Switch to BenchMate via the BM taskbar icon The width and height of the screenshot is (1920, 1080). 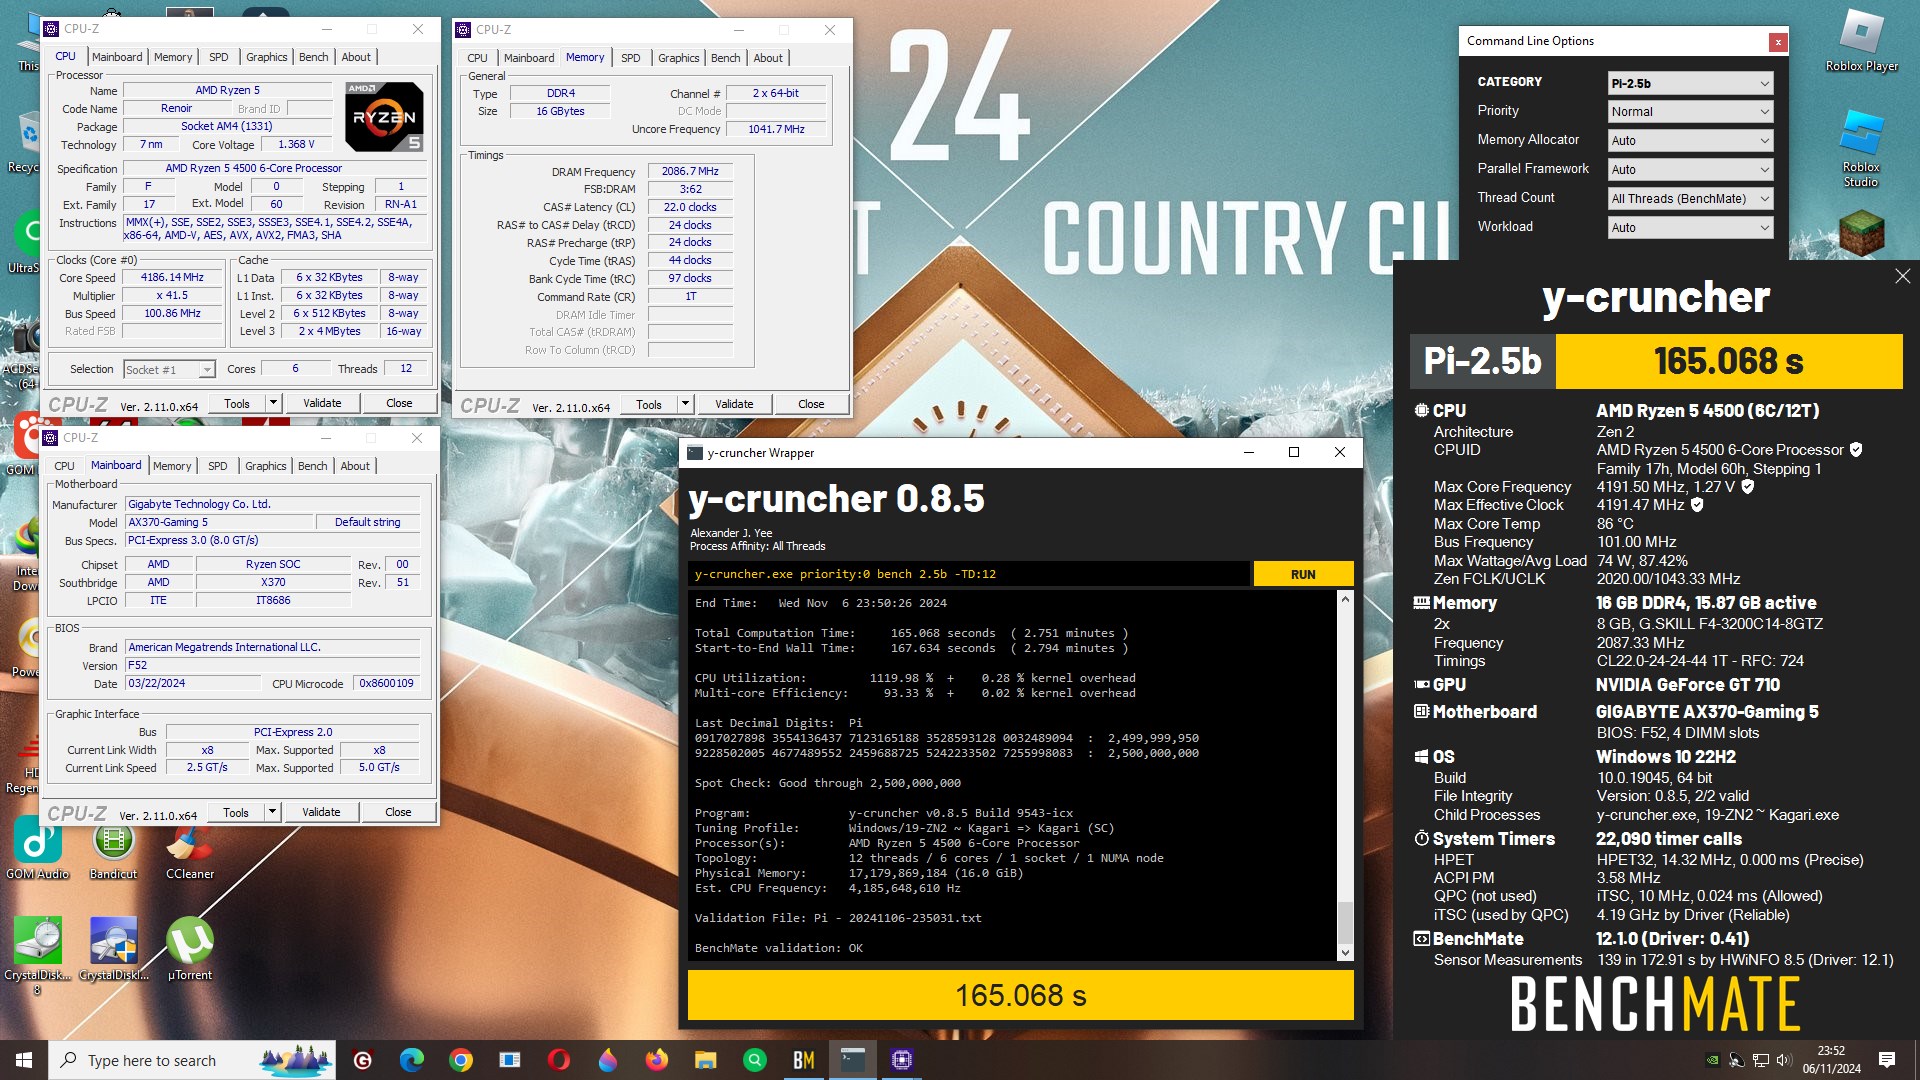pyautogui.click(x=804, y=1060)
